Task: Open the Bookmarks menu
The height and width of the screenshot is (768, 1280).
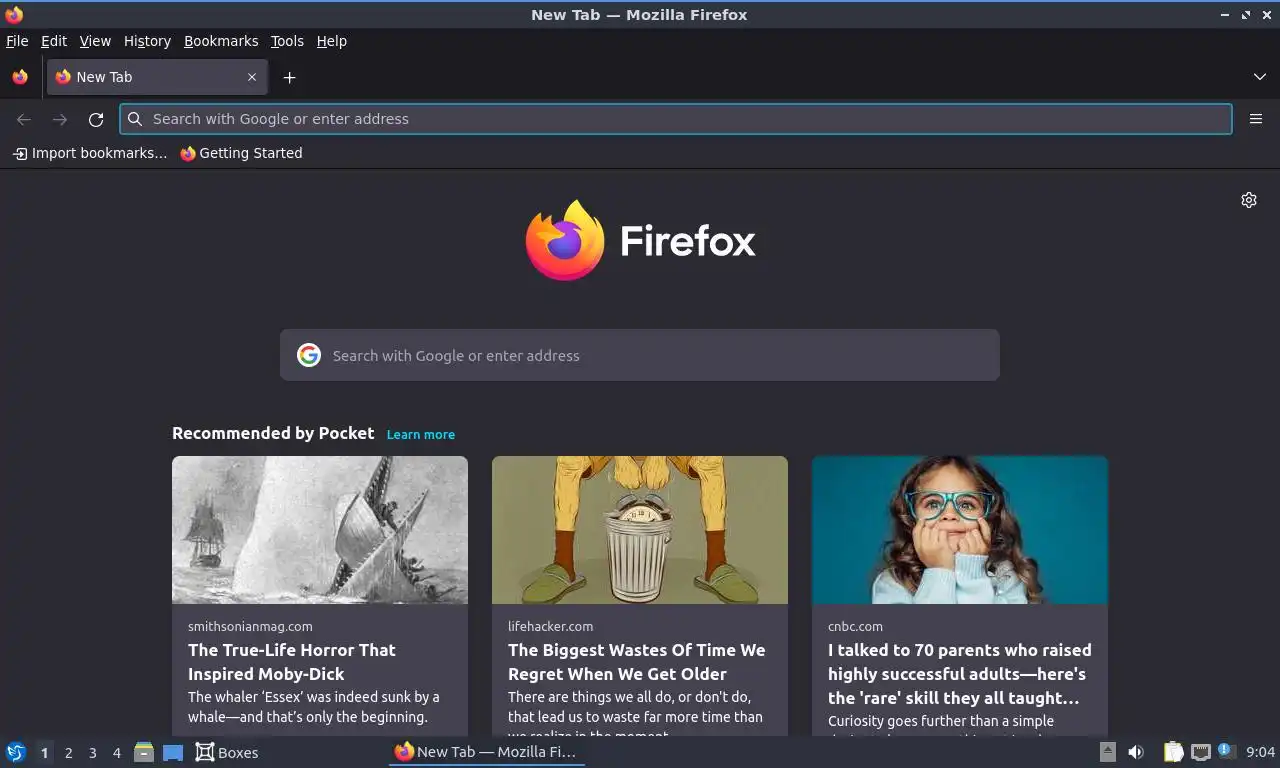Action: (221, 41)
